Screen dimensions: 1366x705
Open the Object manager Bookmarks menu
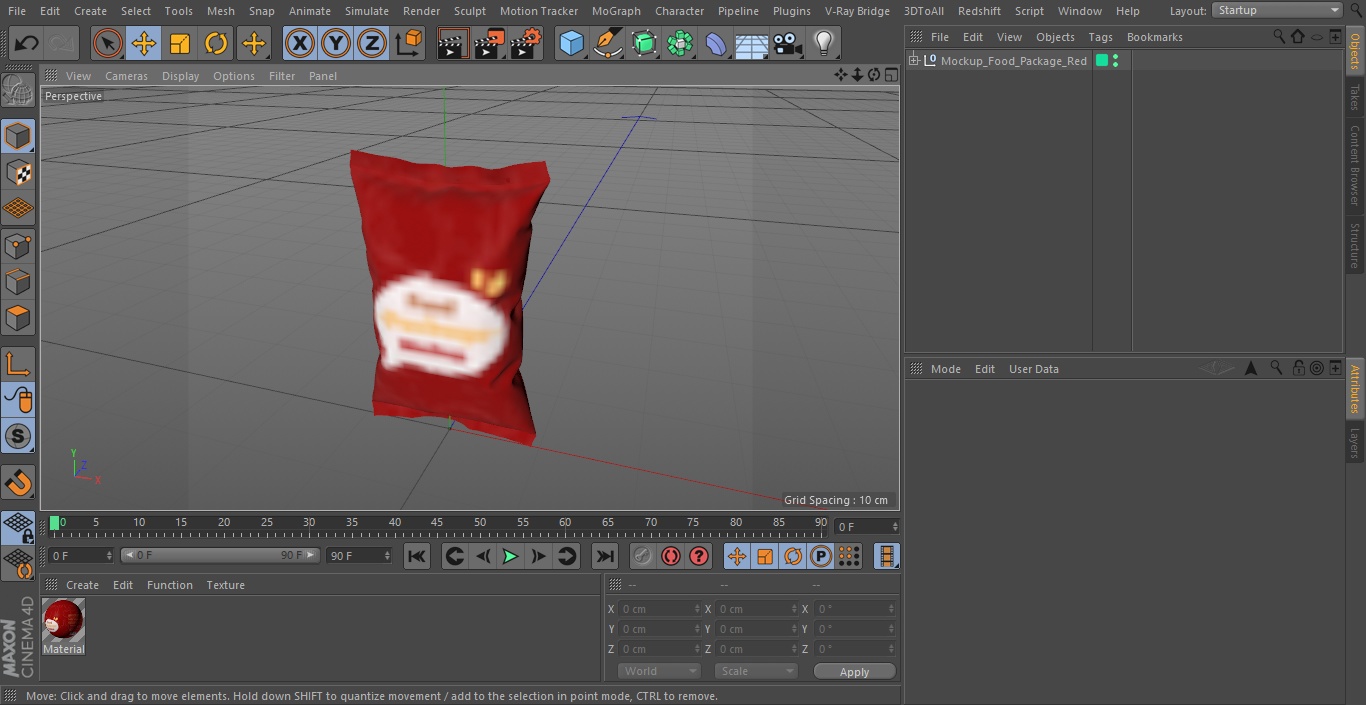pos(1154,37)
